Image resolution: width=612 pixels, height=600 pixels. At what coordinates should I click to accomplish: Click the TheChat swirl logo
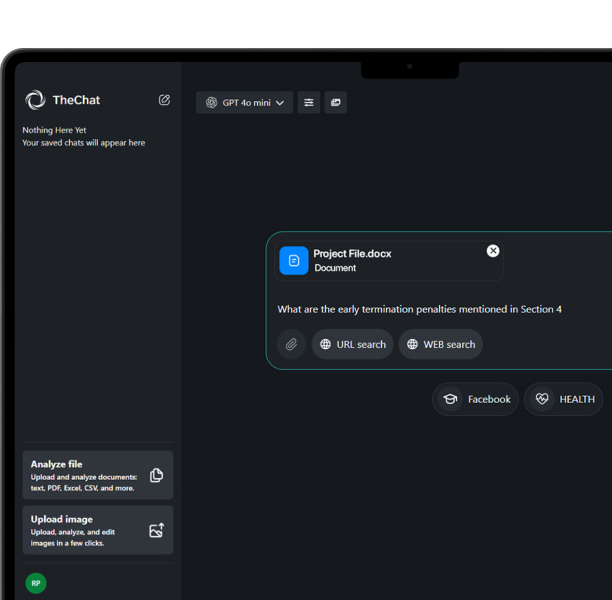coord(35,100)
